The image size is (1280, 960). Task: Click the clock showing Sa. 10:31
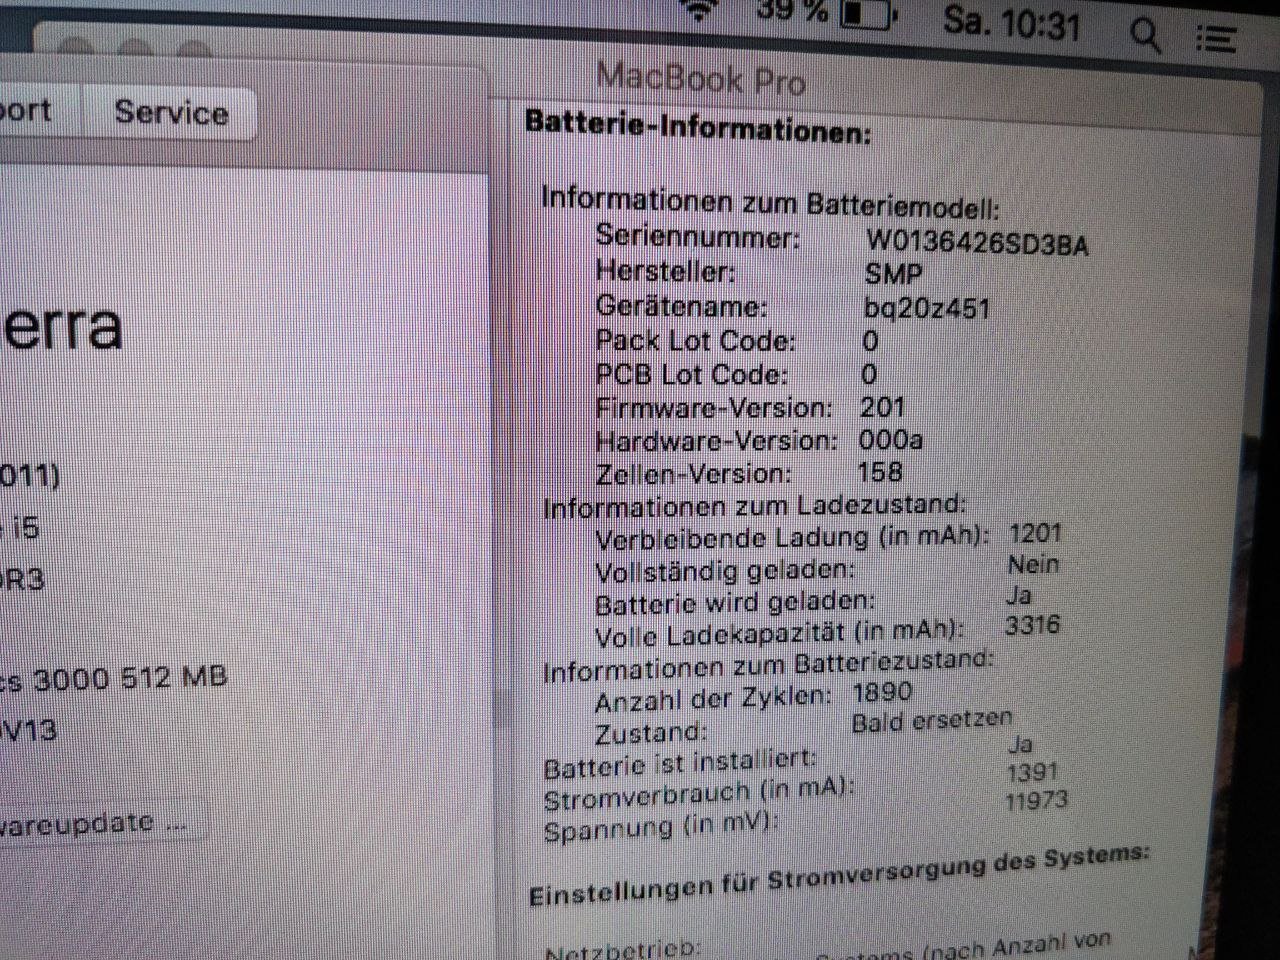[x=1012, y=23]
